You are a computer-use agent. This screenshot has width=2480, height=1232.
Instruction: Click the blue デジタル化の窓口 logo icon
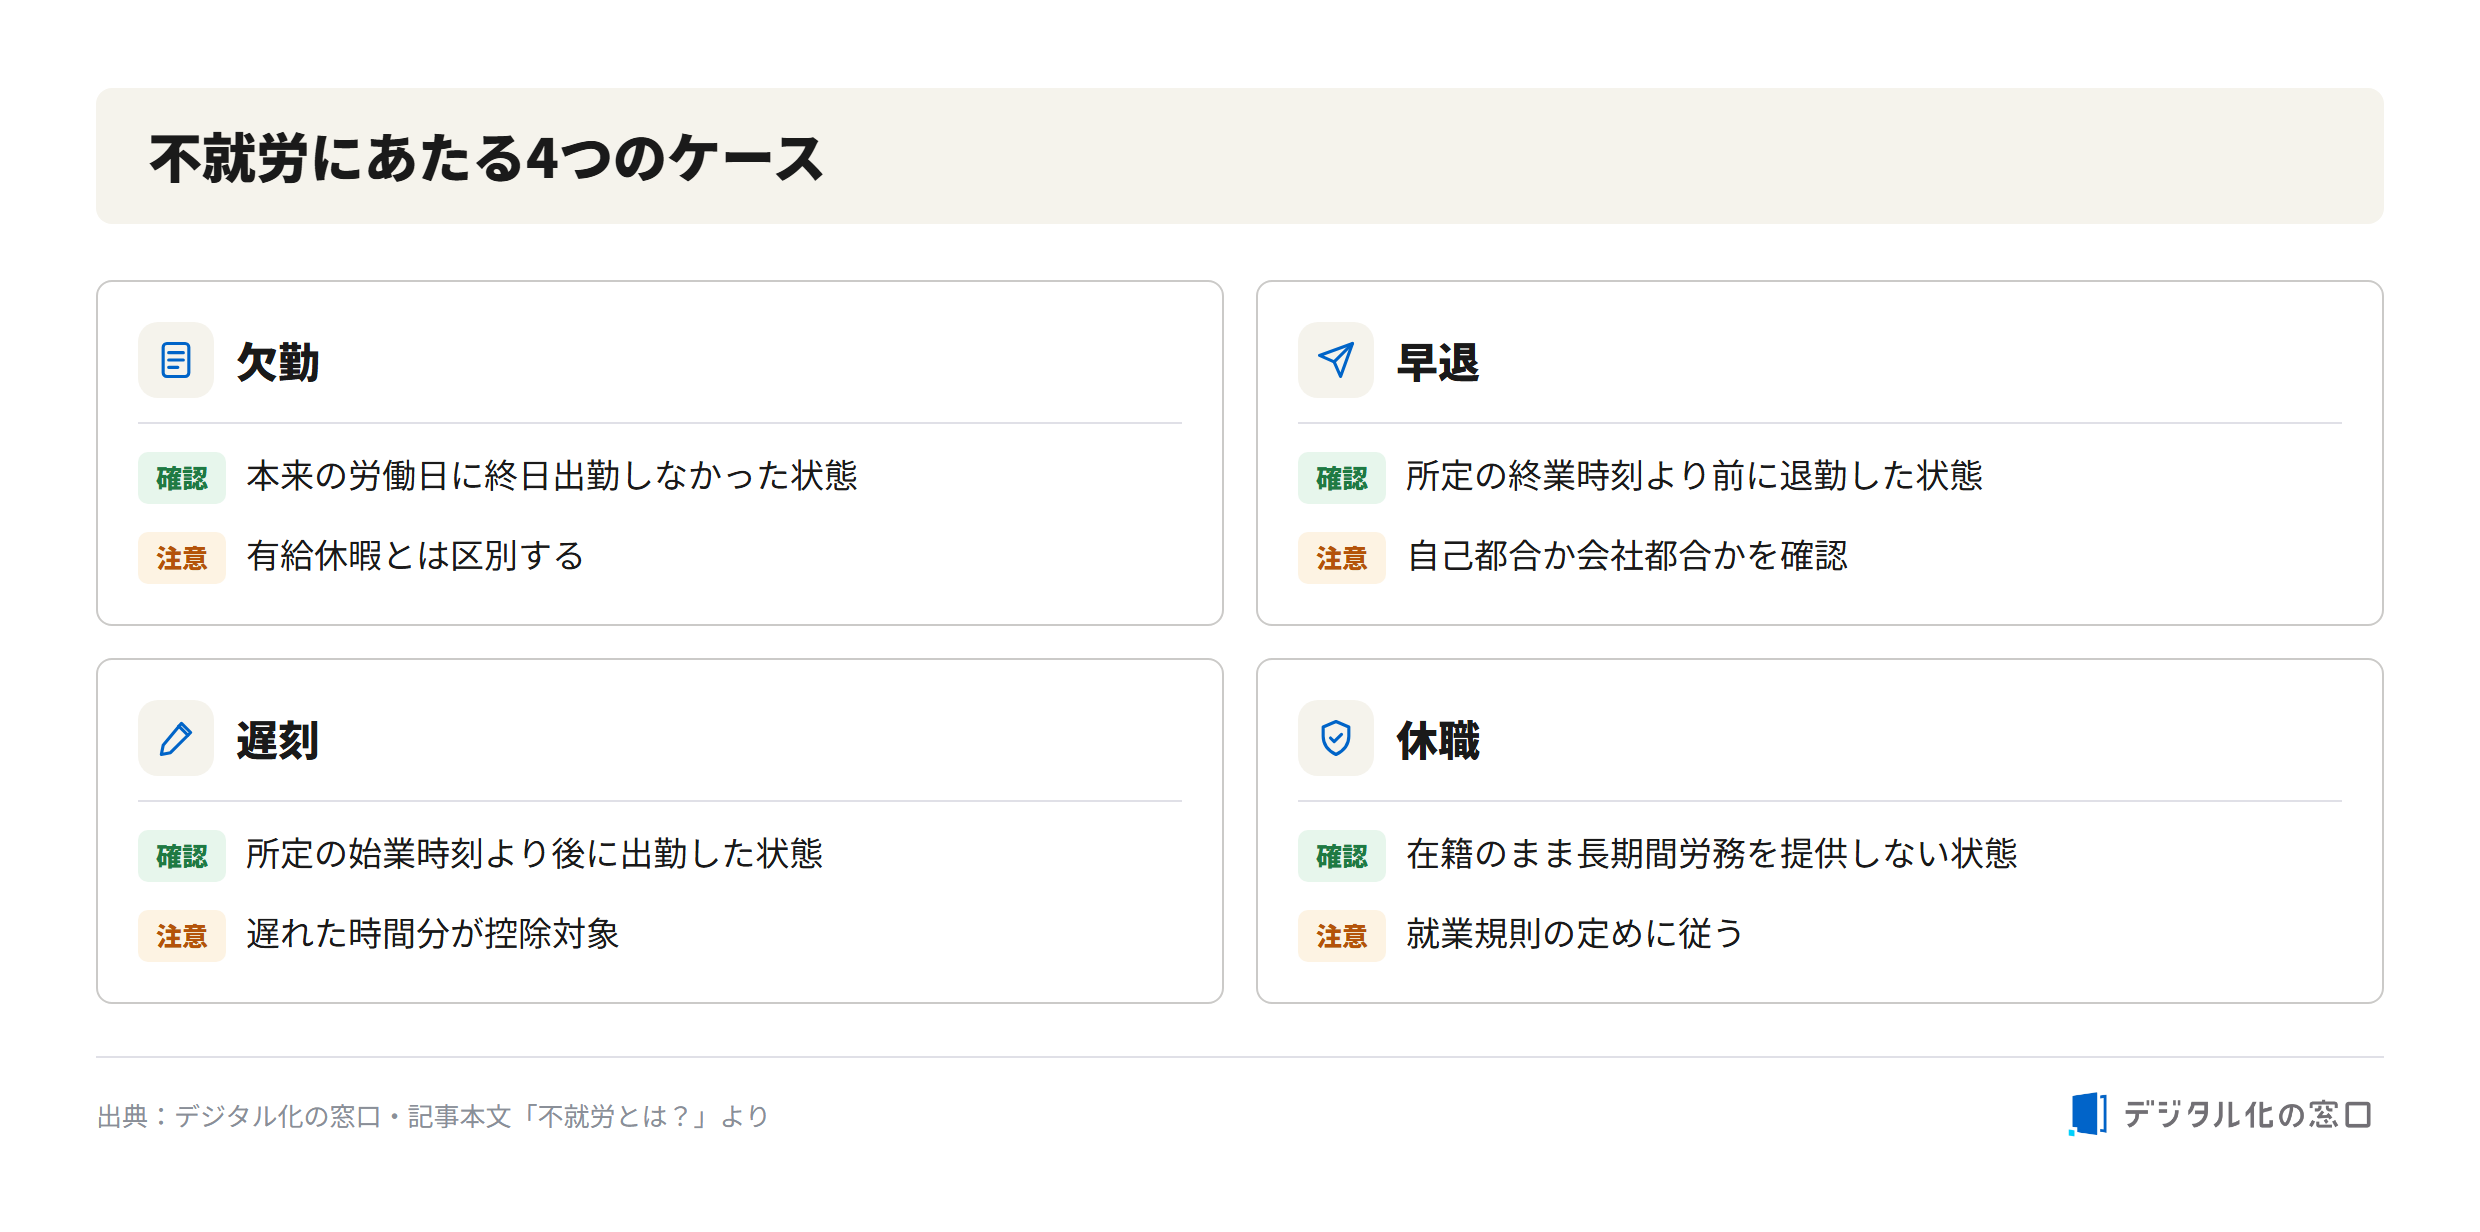tap(2088, 1114)
